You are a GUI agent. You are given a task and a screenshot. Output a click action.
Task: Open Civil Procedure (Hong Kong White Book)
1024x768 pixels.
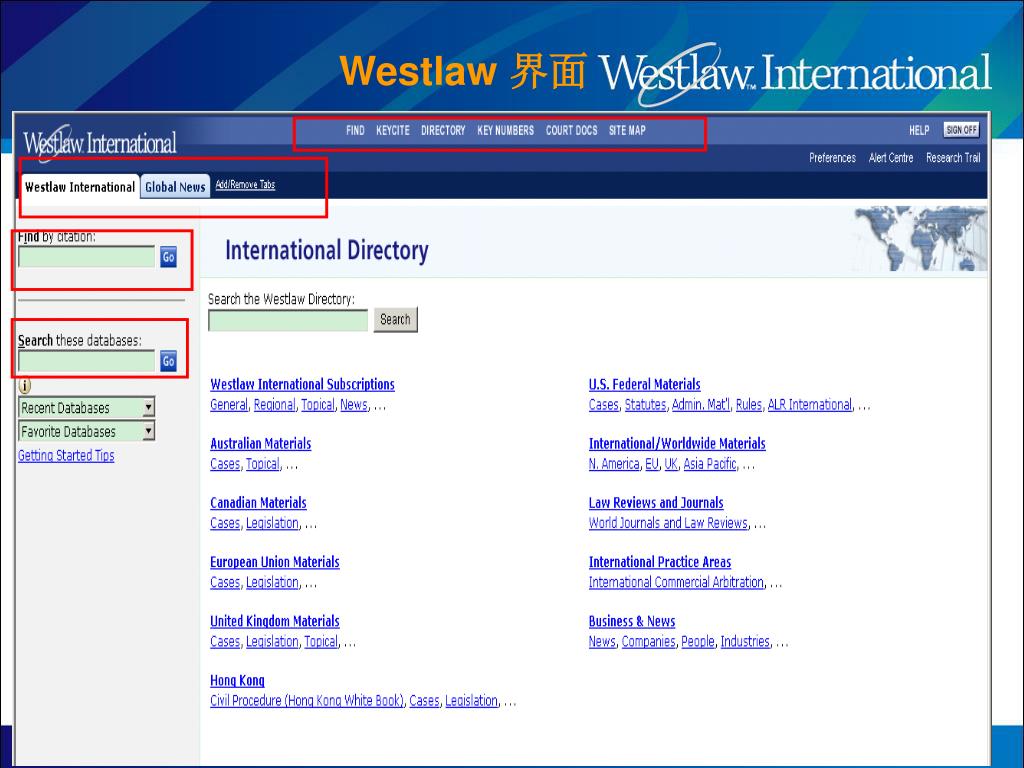[307, 701]
